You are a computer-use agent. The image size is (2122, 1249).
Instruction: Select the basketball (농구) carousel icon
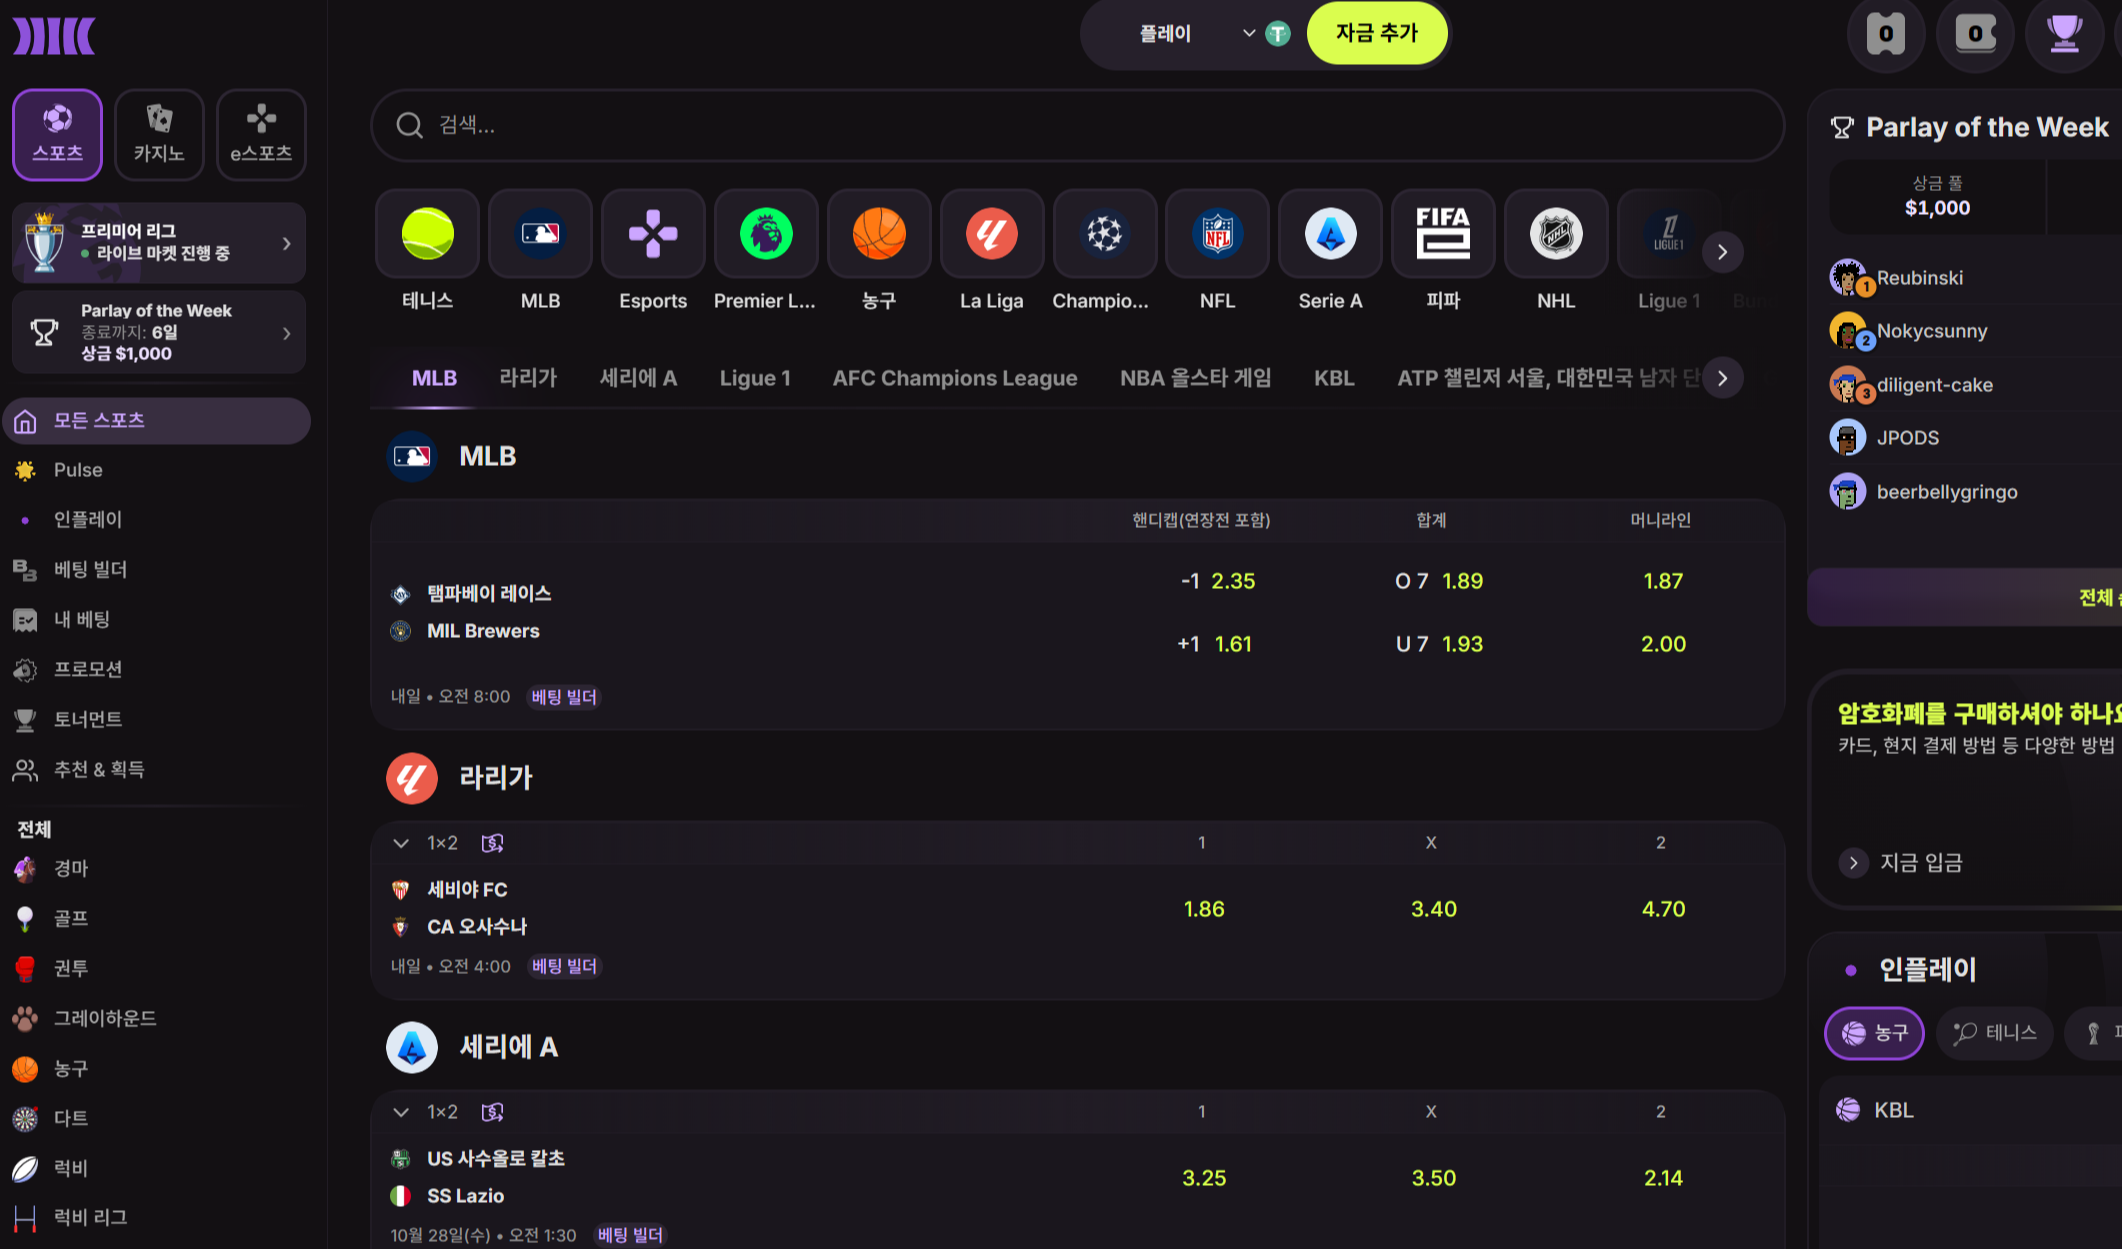click(879, 234)
